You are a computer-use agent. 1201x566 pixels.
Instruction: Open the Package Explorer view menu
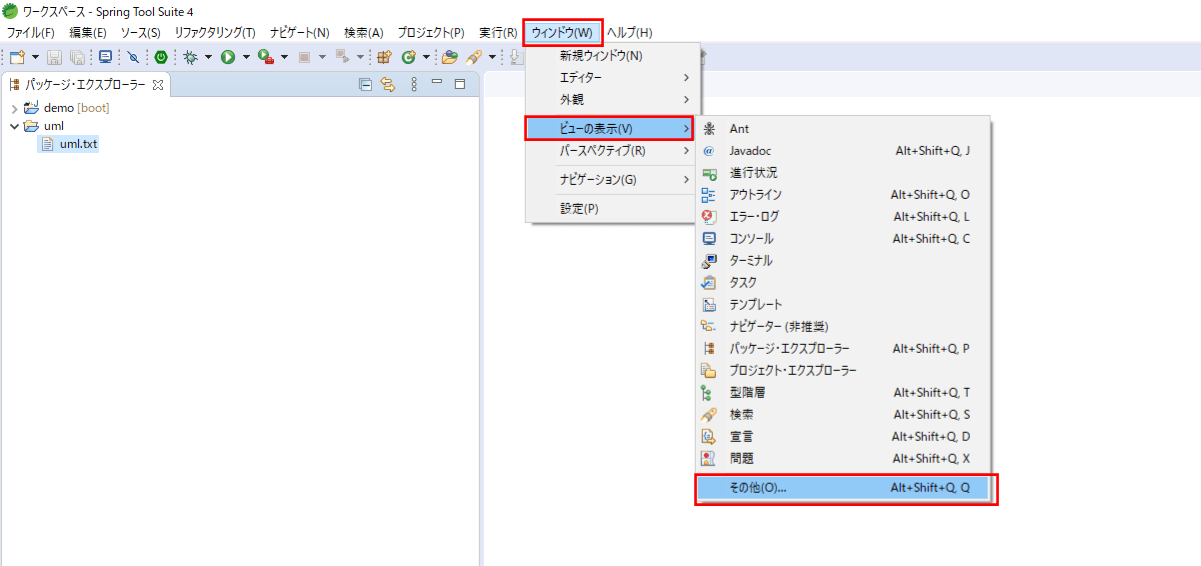(x=414, y=85)
